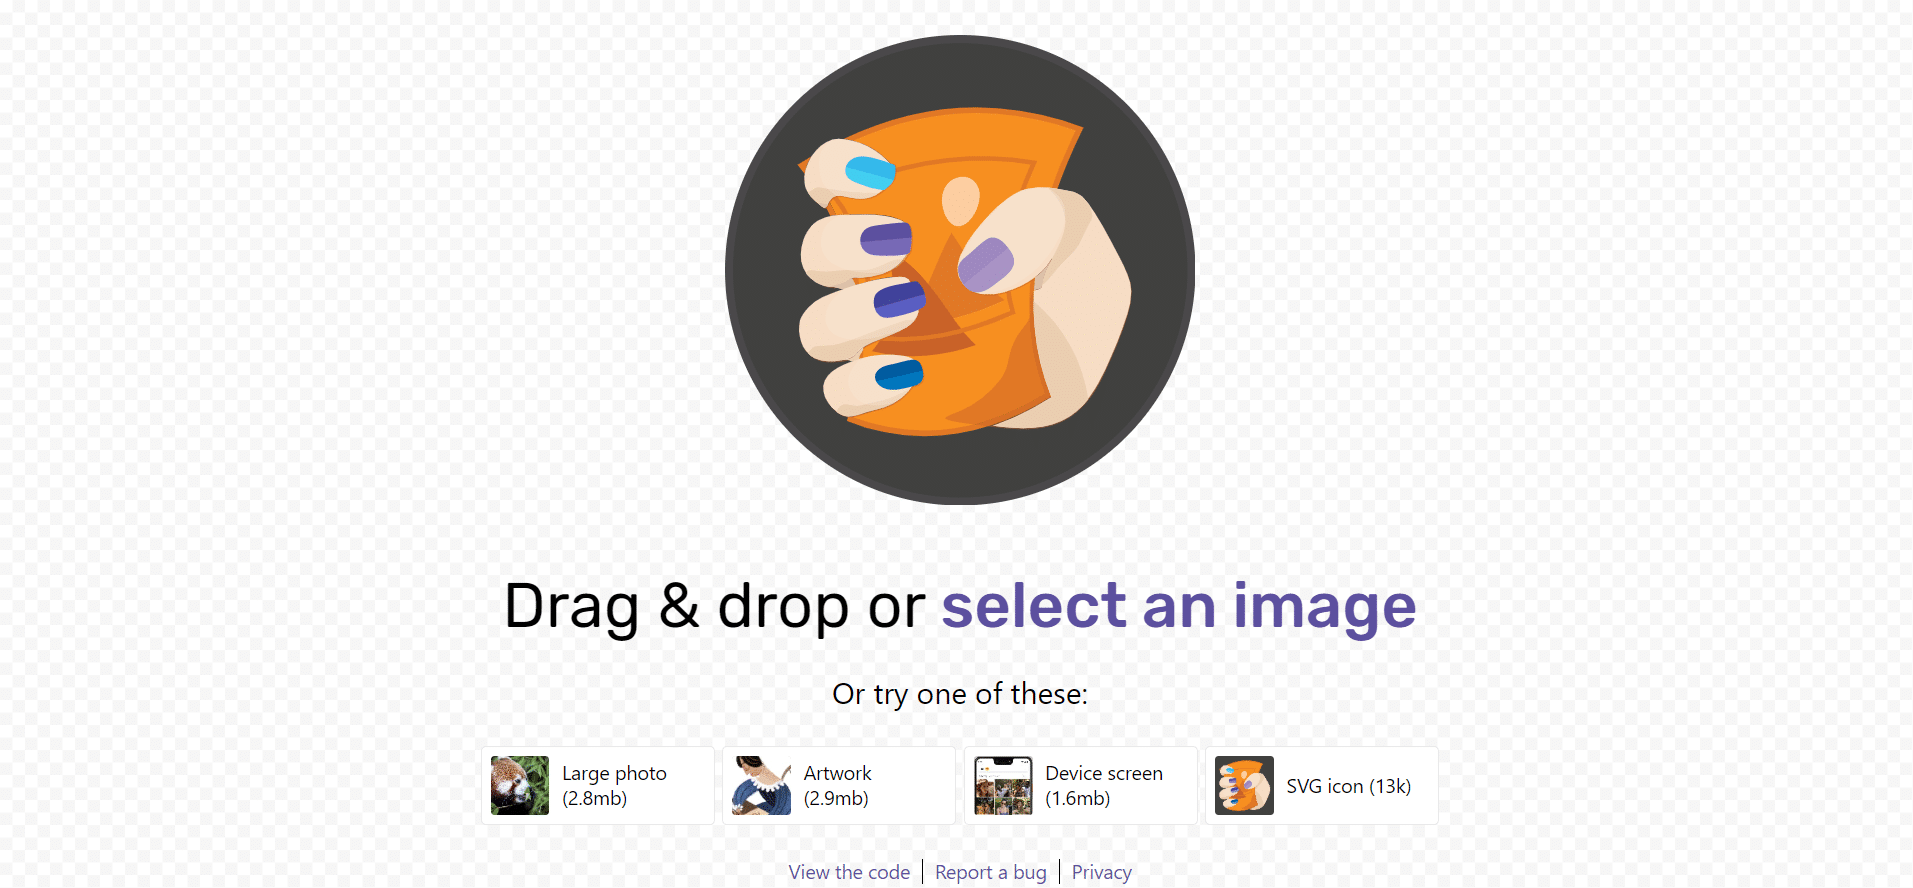
Task: Select the SVG icon (13k) label
Action: point(1348,786)
